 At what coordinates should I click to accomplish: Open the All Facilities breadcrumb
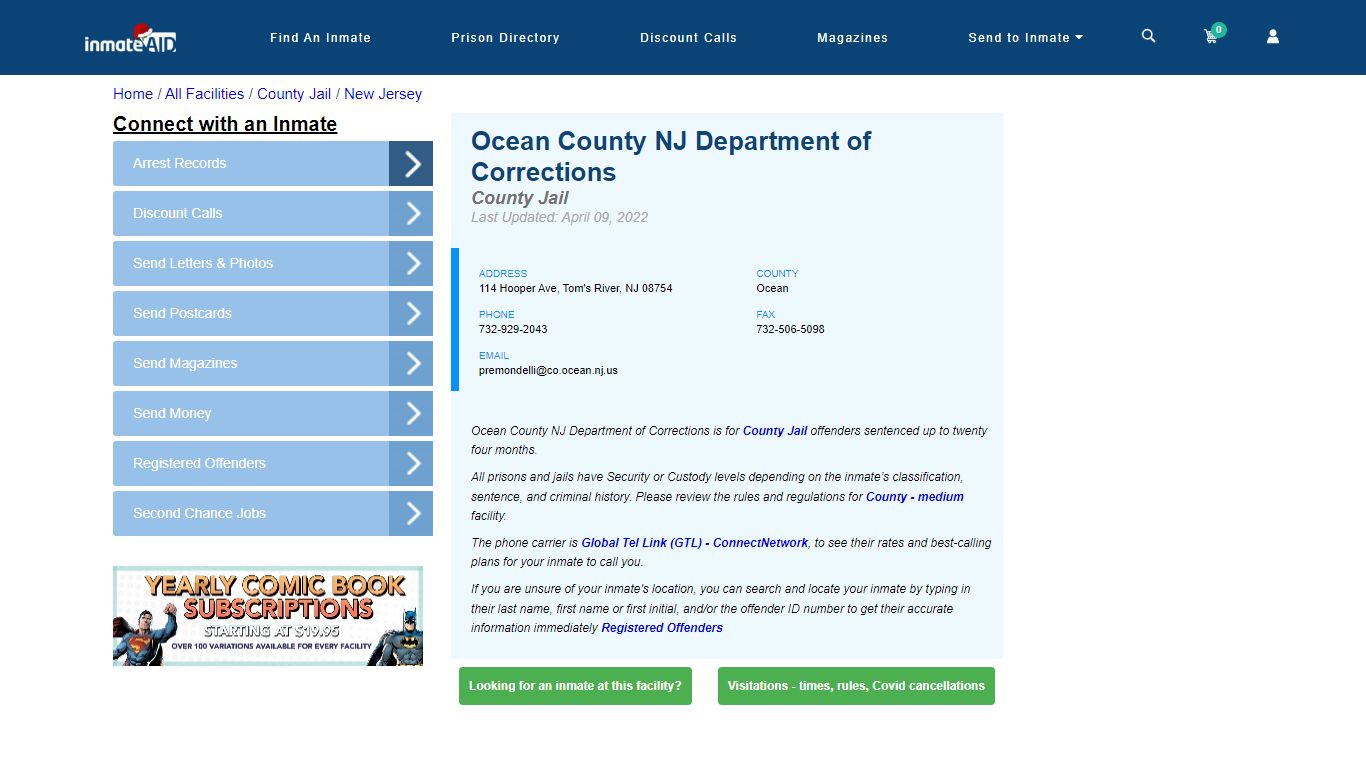pos(204,94)
